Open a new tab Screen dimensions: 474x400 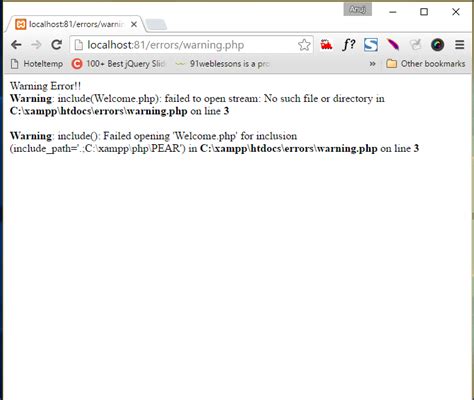156,25
